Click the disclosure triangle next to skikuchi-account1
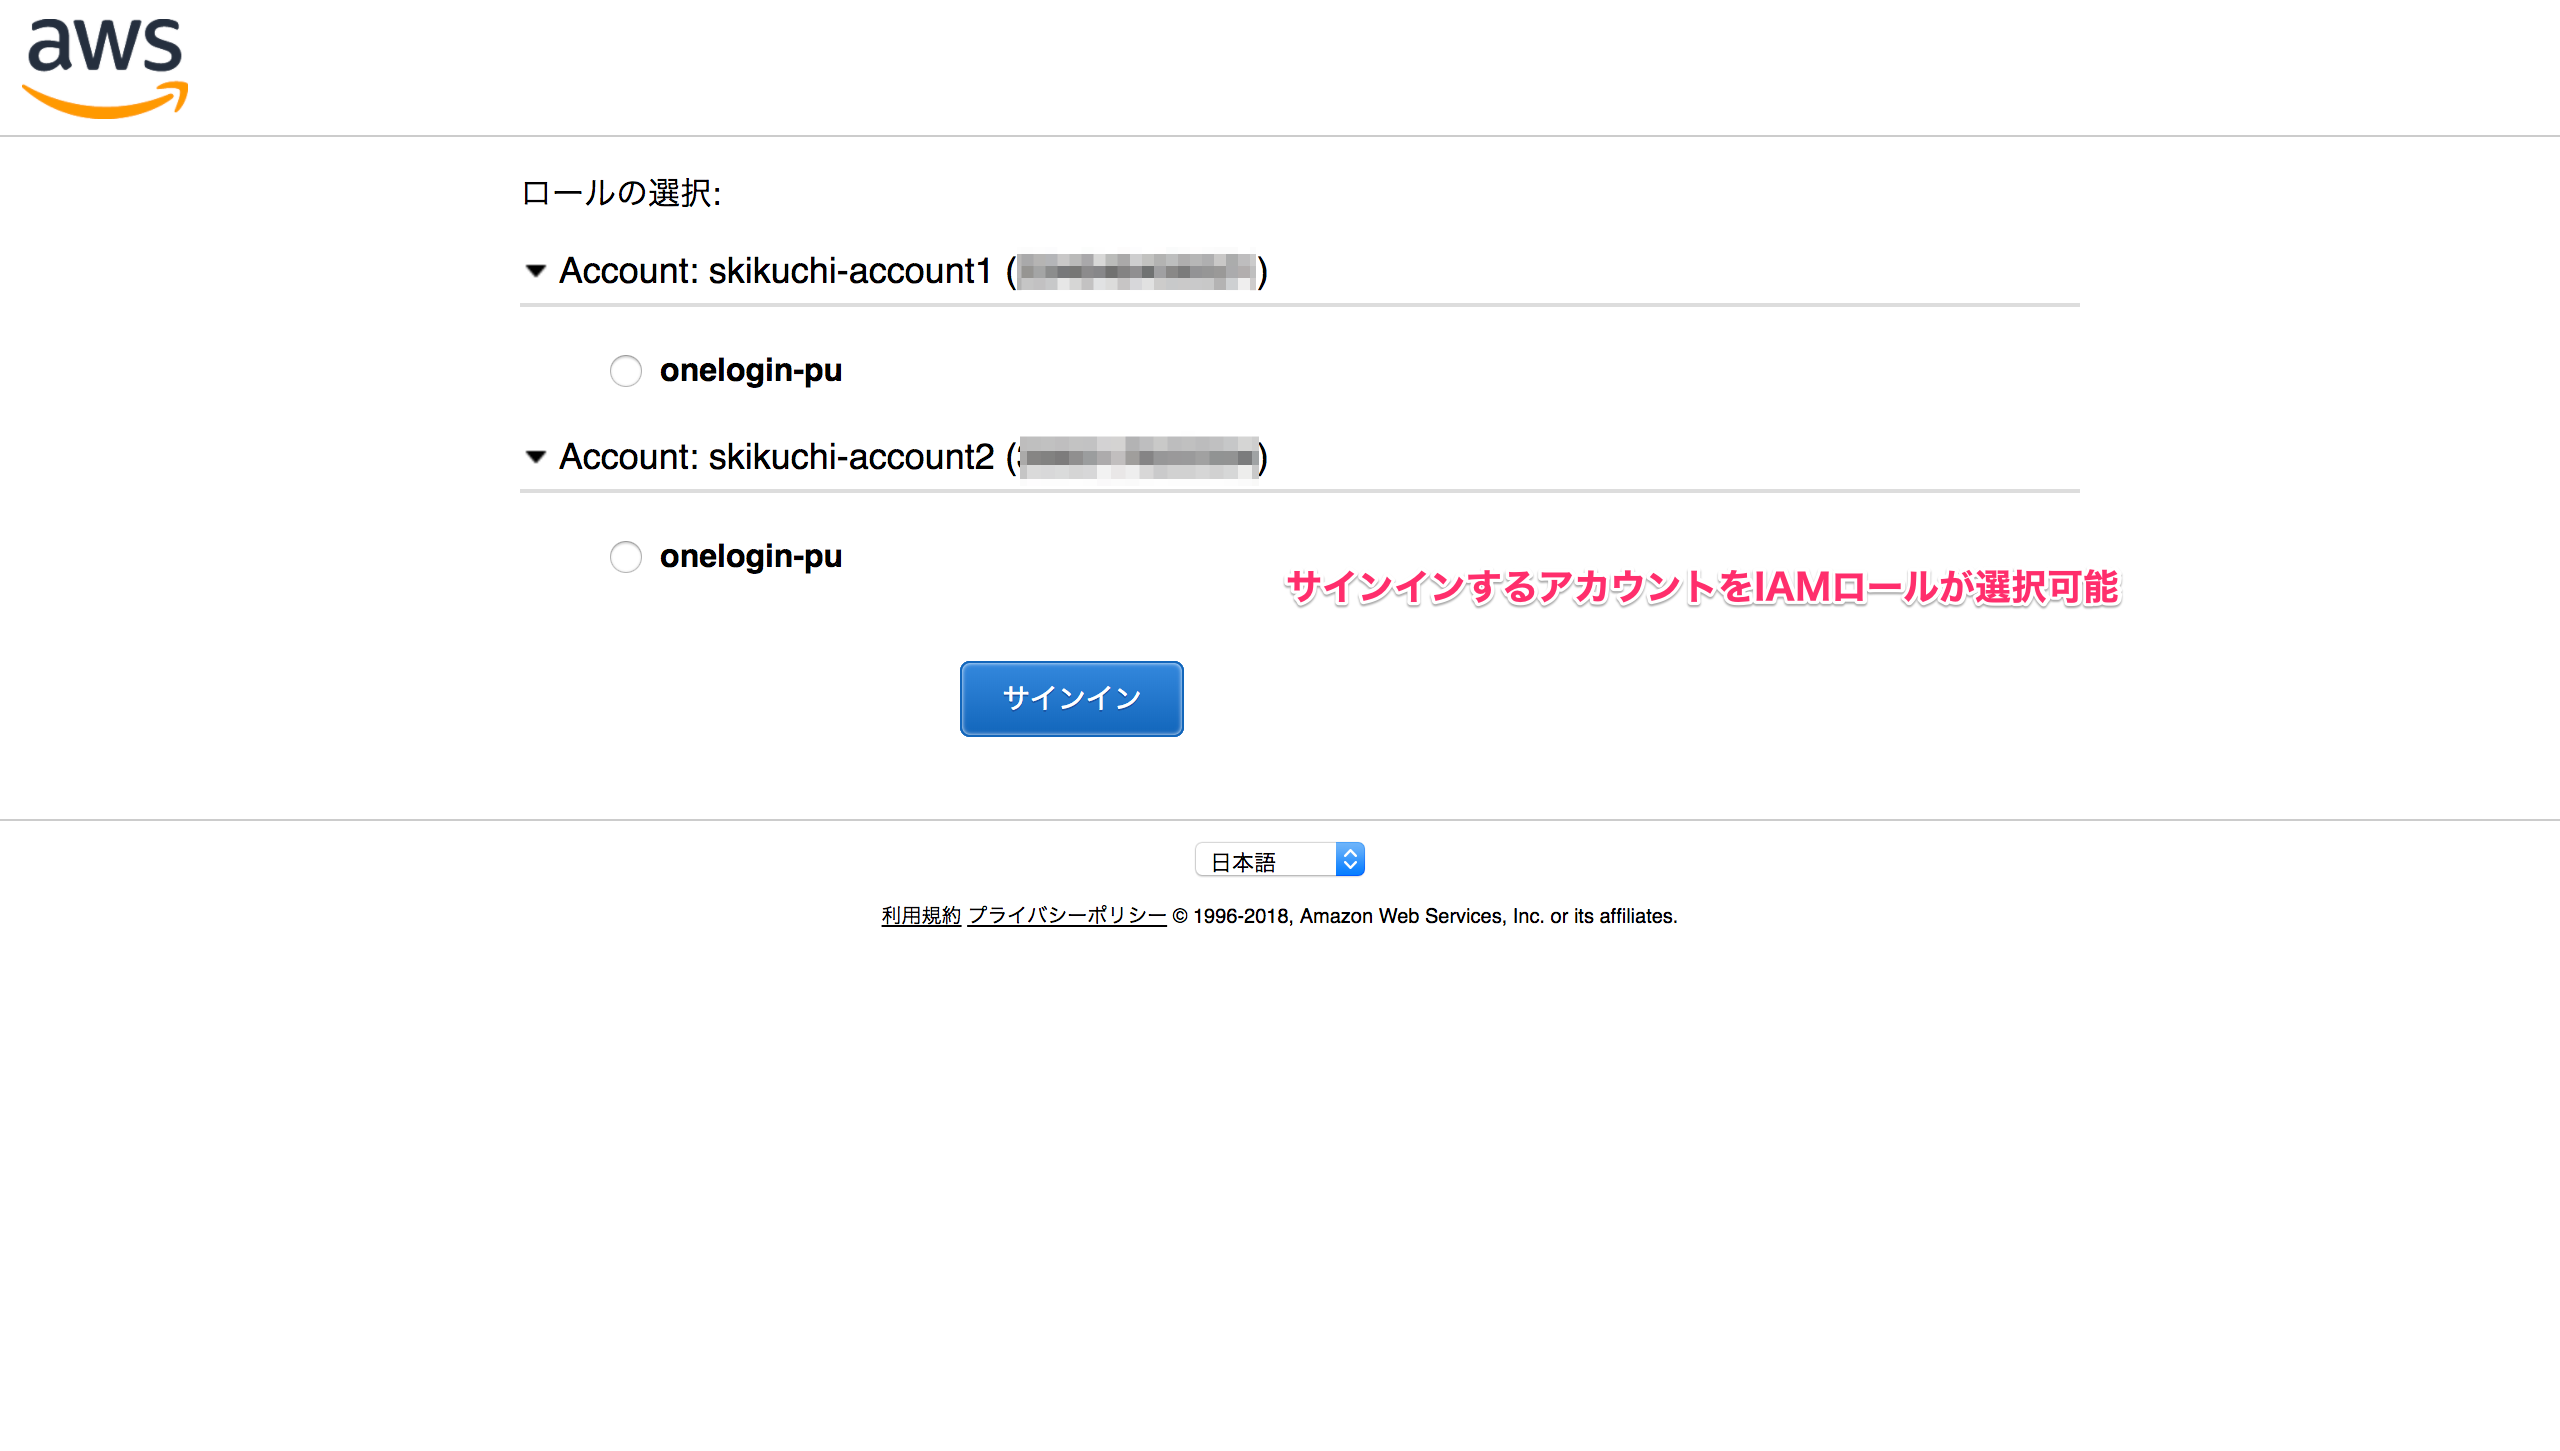The image size is (2560, 1451). tap(536, 271)
